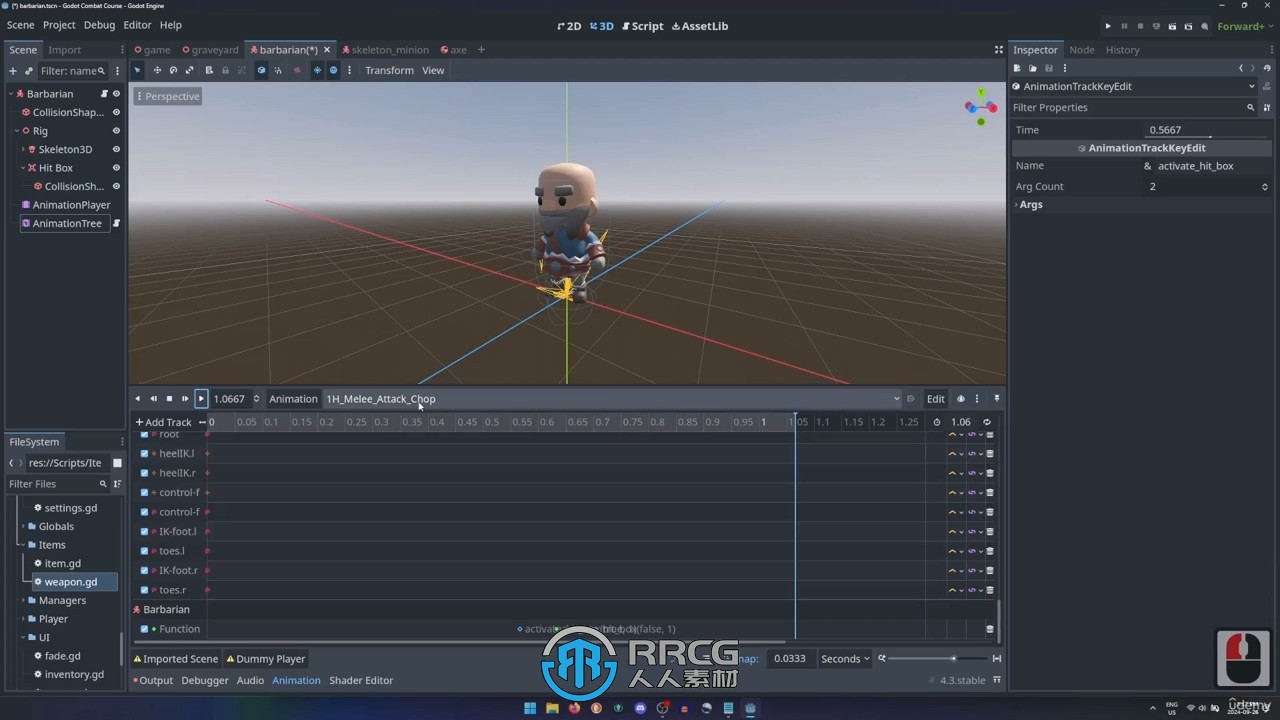
Task: Open the animation name dropdown
Action: 613,399
